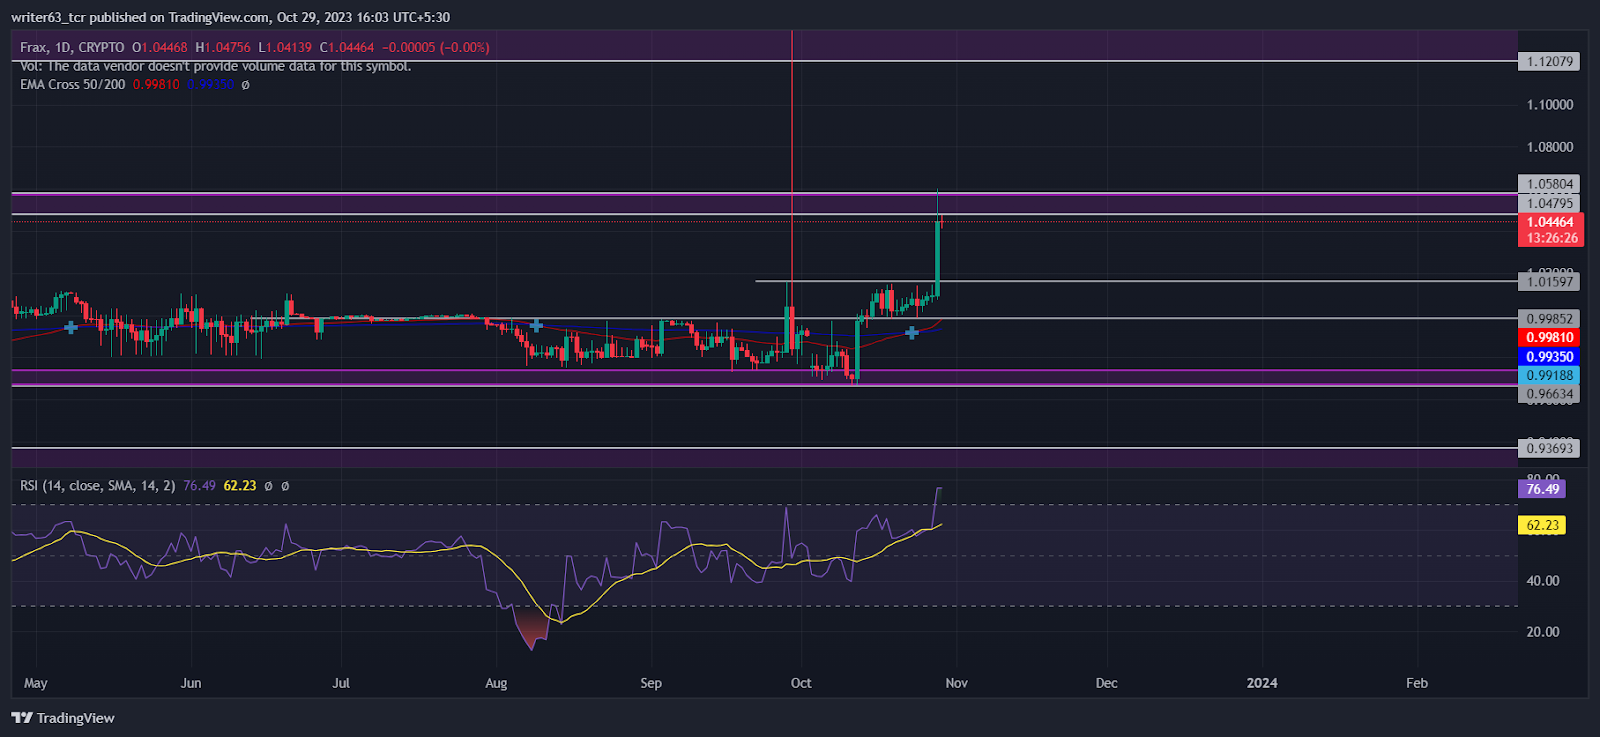Click the EMA cross marker in late October
Viewport: 1600px width, 737px height.
click(x=912, y=333)
